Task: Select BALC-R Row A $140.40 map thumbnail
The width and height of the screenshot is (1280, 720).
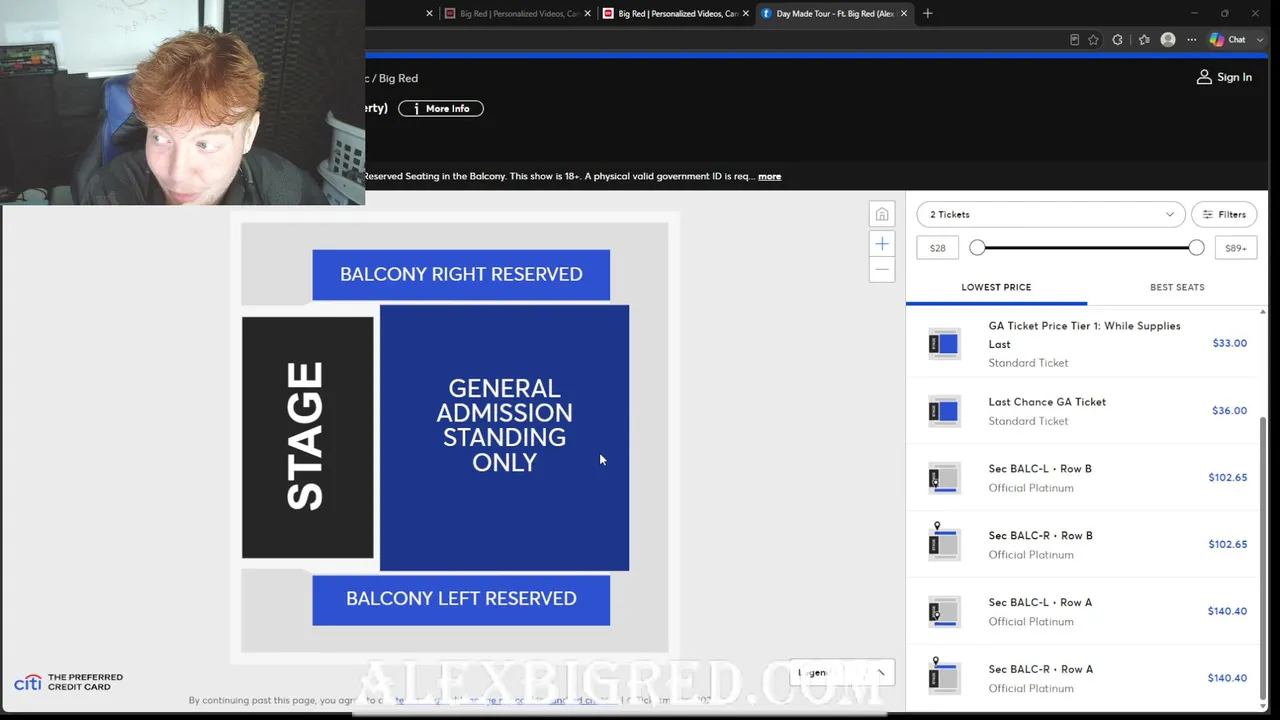Action: tap(943, 678)
